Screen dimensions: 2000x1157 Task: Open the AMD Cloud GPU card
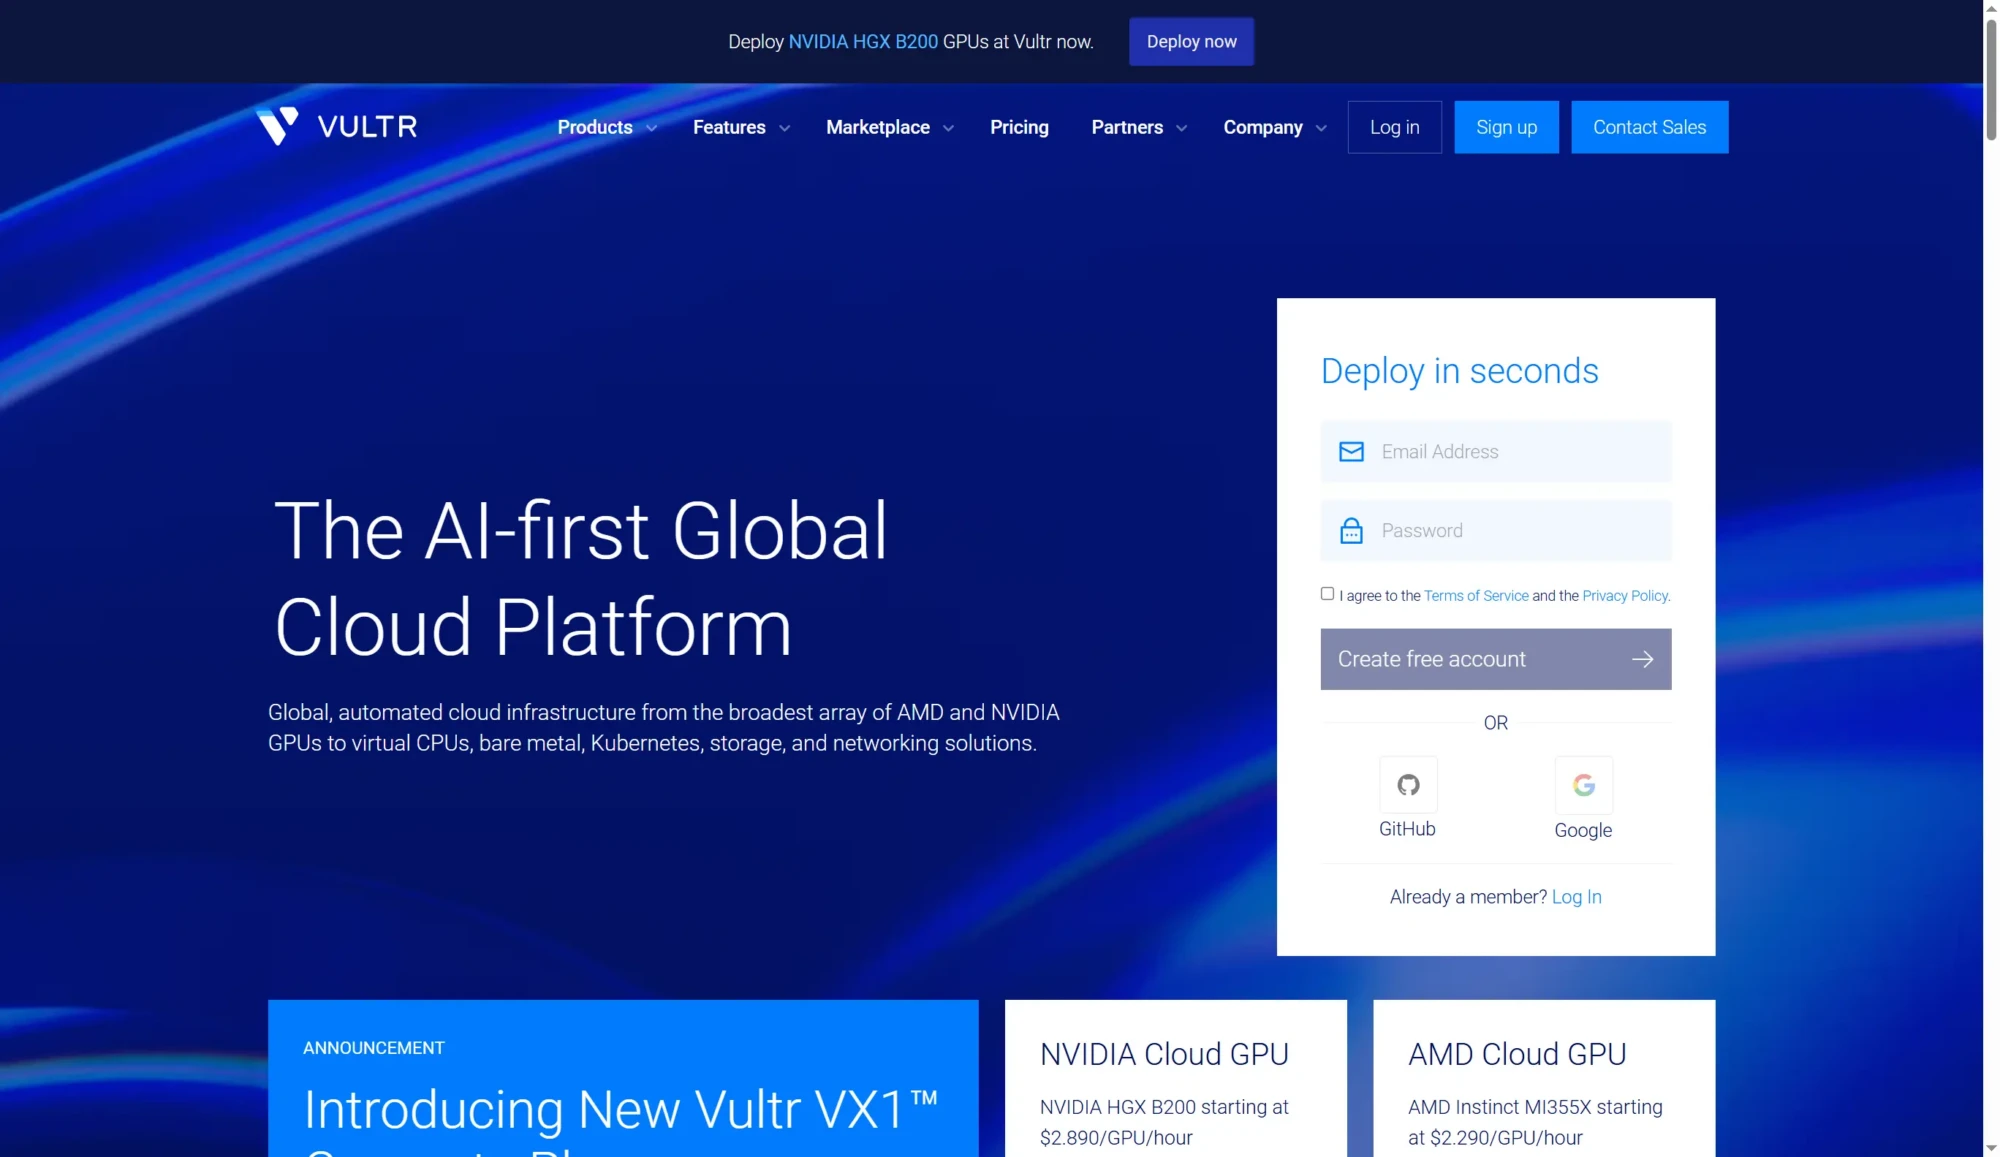click(x=1544, y=1079)
